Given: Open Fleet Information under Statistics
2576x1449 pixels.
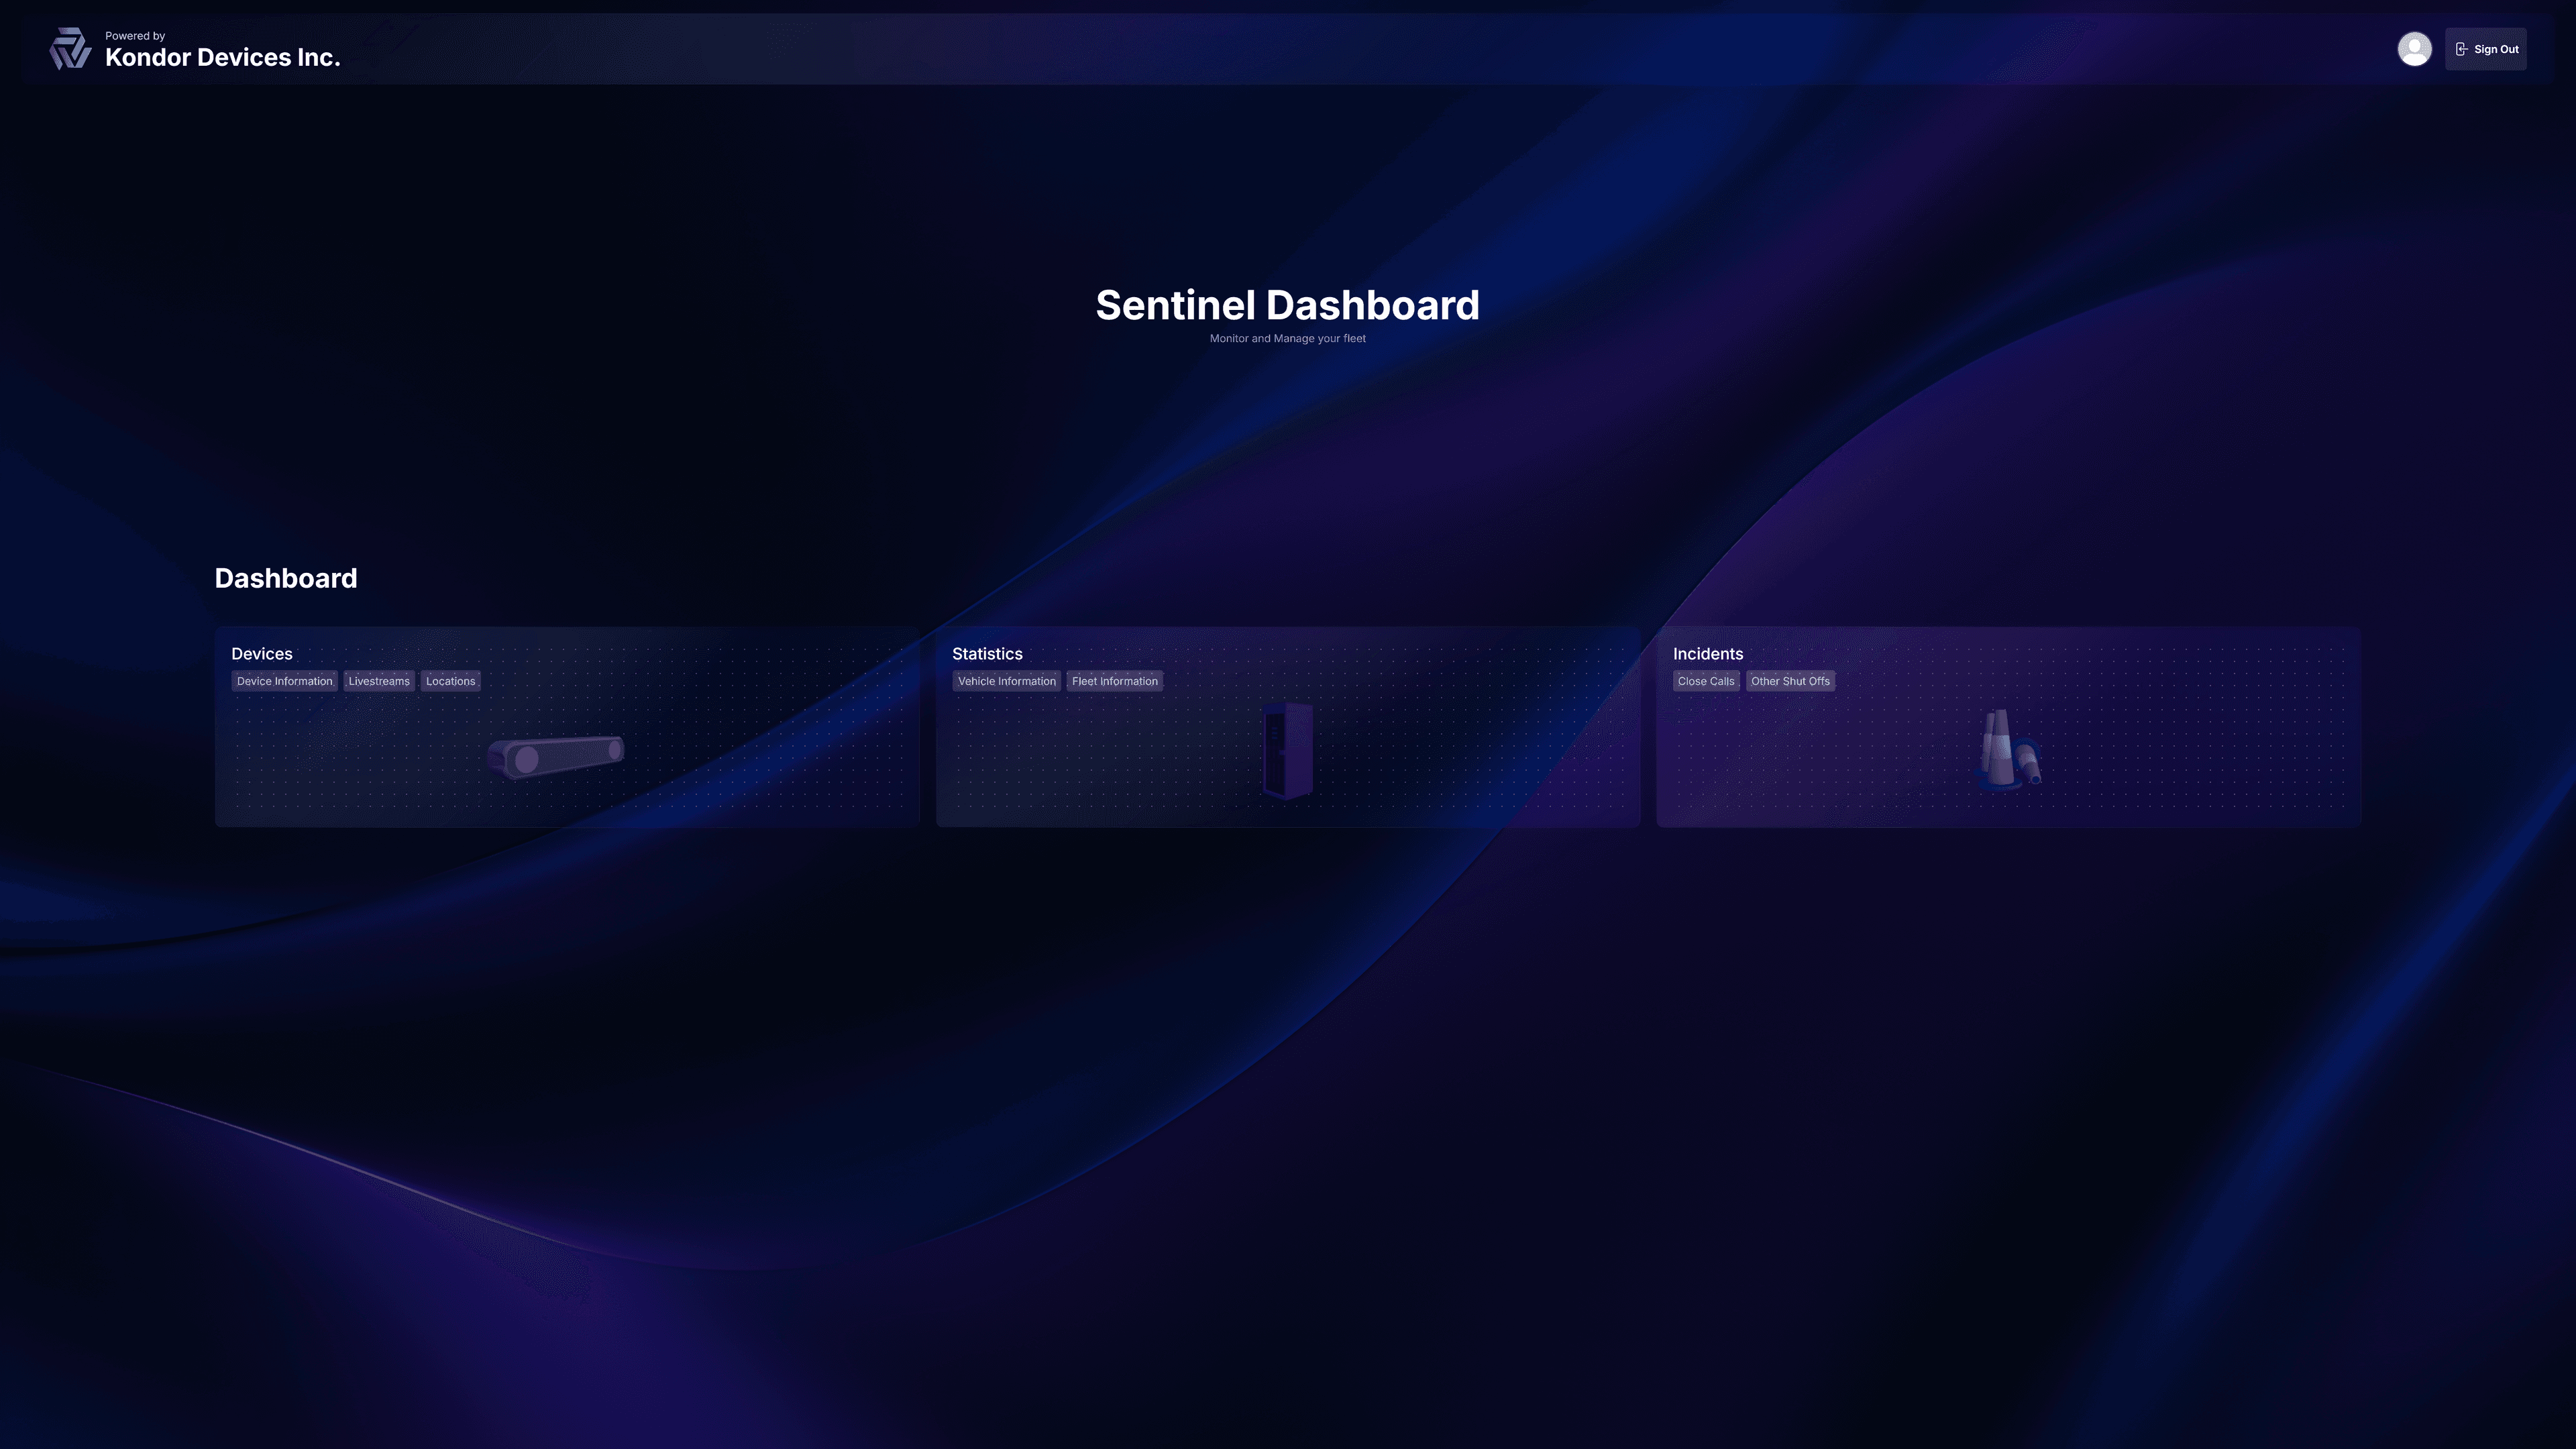Looking at the screenshot, I should pos(1114,681).
